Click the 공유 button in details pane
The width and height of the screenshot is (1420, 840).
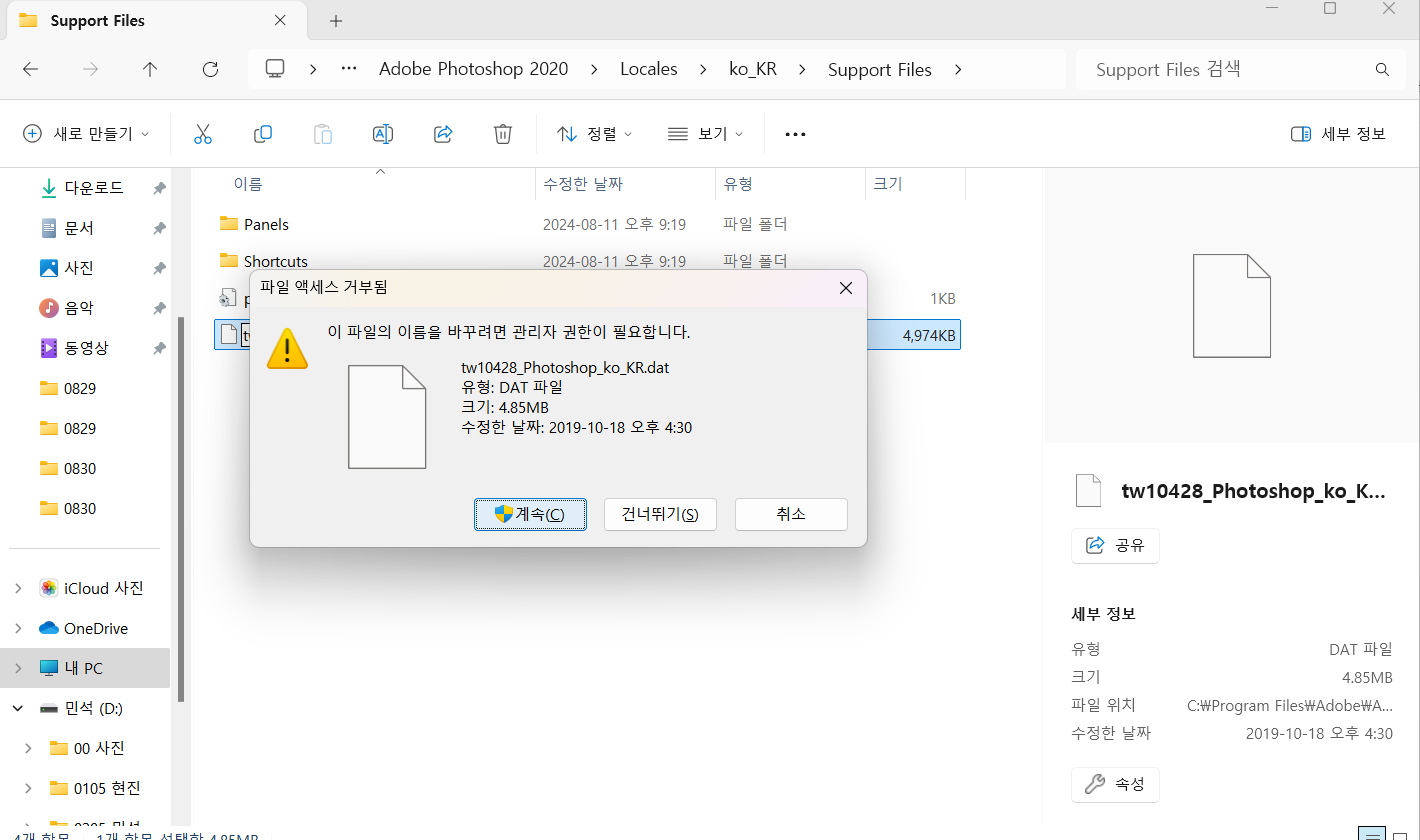[1115, 545]
